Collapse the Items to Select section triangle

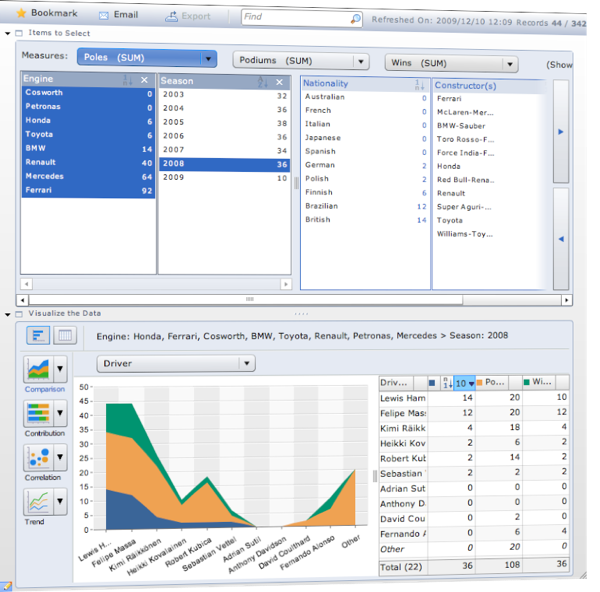click(x=7, y=34)
